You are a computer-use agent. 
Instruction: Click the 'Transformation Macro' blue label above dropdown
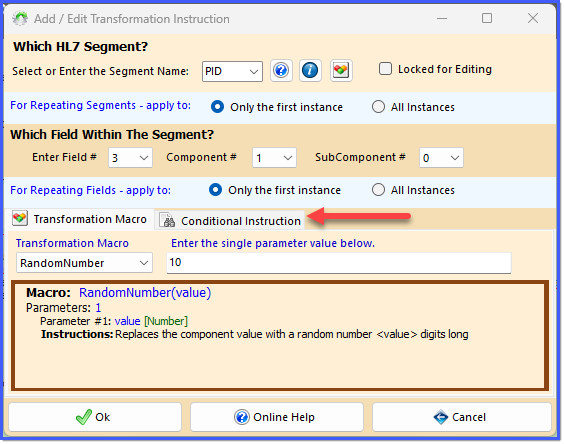pos(72,243)
